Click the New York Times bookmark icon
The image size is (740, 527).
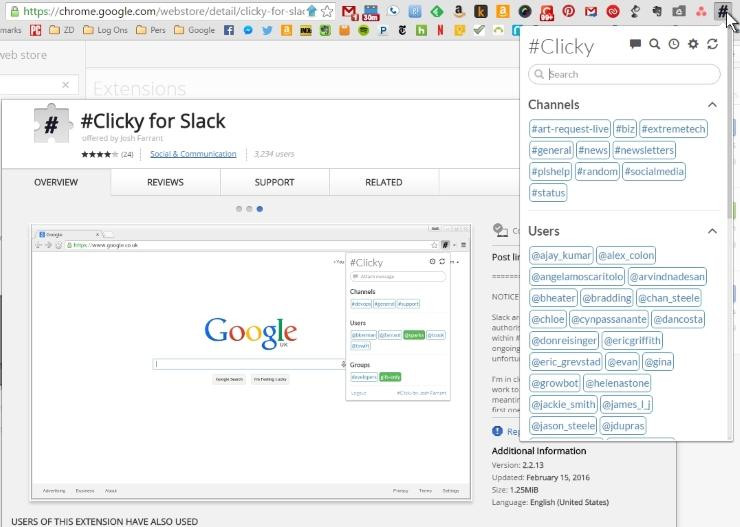[x=402, y=31]
